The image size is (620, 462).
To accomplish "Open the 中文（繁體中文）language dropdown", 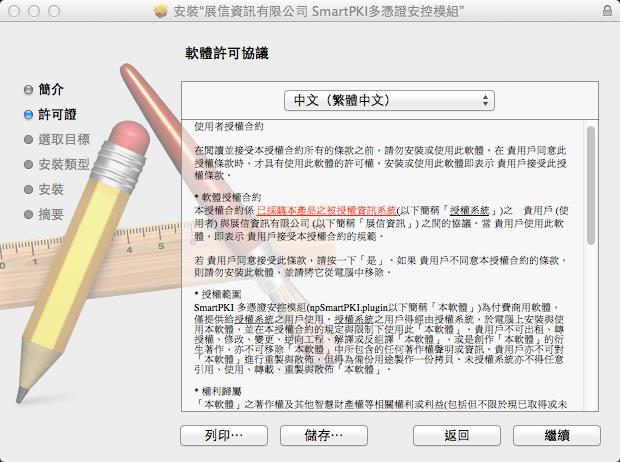I will pos(389,100).
